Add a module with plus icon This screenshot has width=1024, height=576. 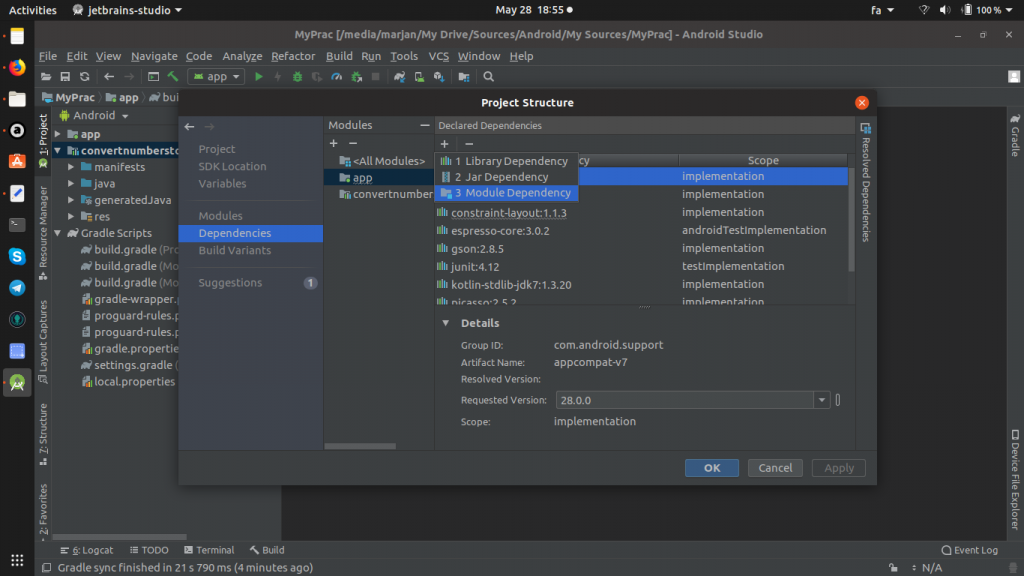(334, 144)
